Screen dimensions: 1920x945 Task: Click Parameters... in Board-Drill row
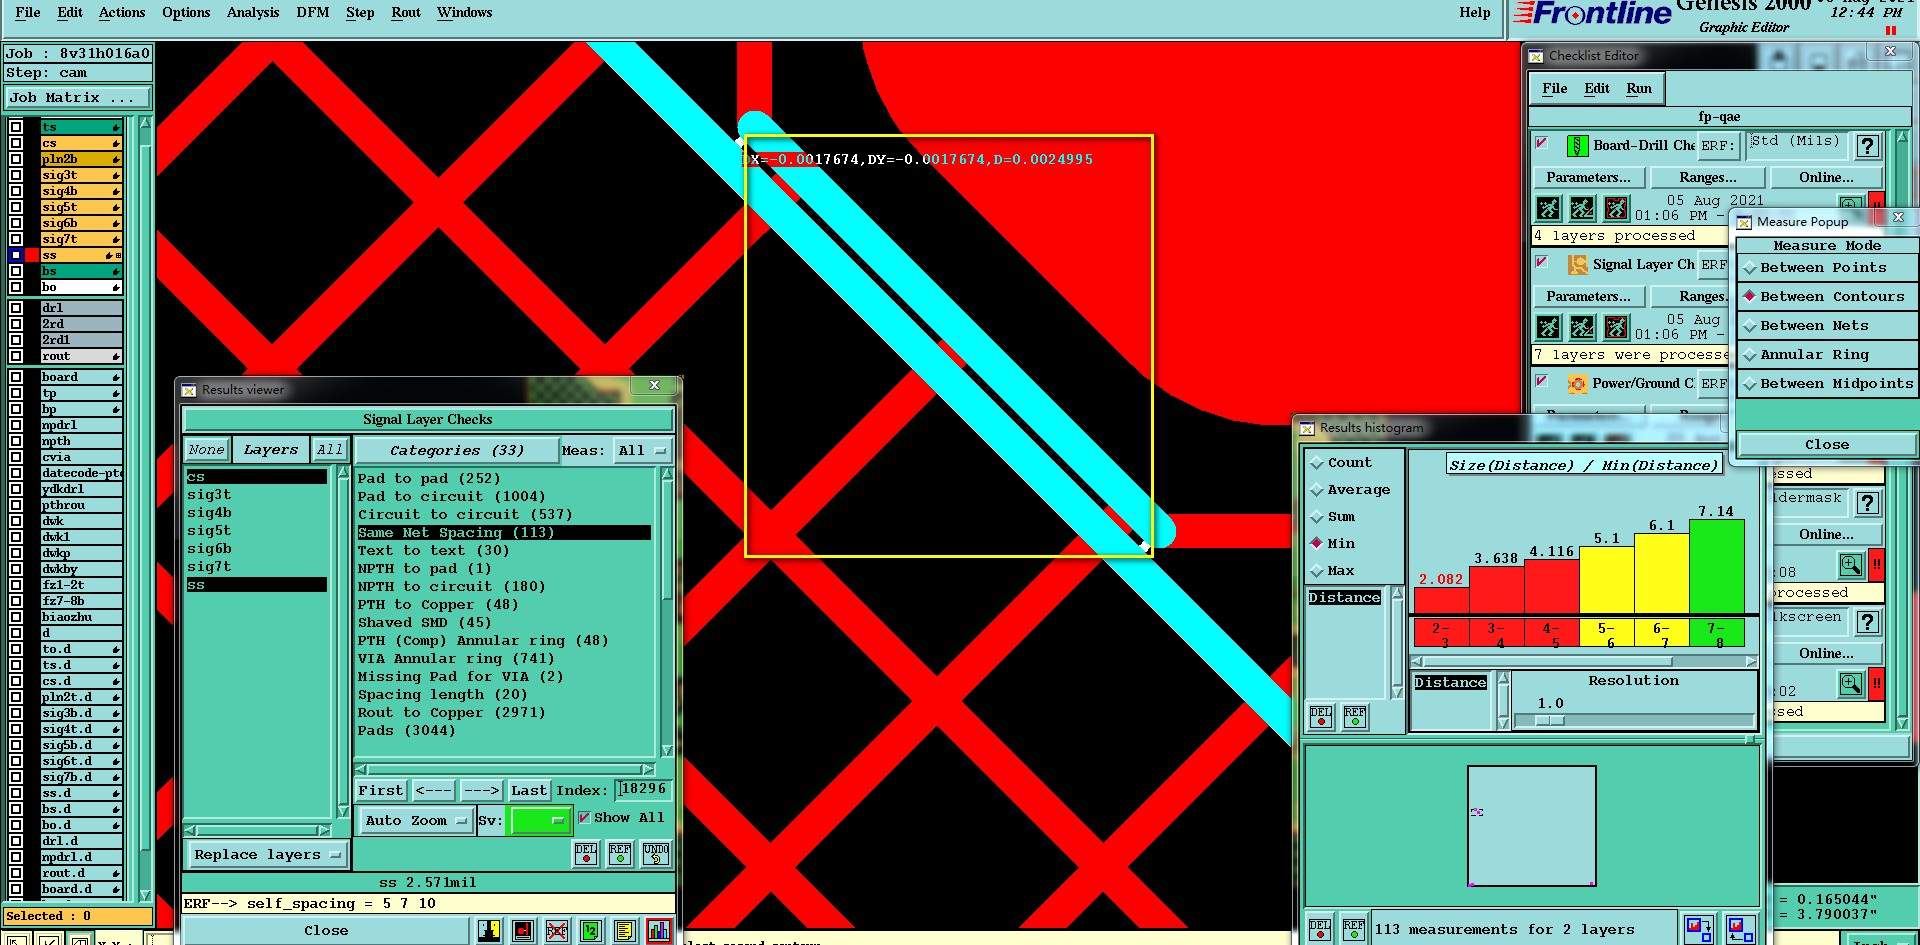[x=1588, y=178]
